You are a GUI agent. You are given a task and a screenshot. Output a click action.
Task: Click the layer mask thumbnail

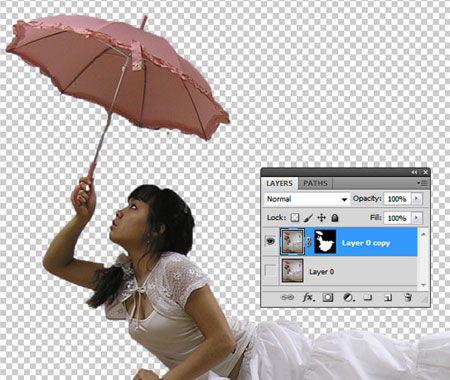325,242
